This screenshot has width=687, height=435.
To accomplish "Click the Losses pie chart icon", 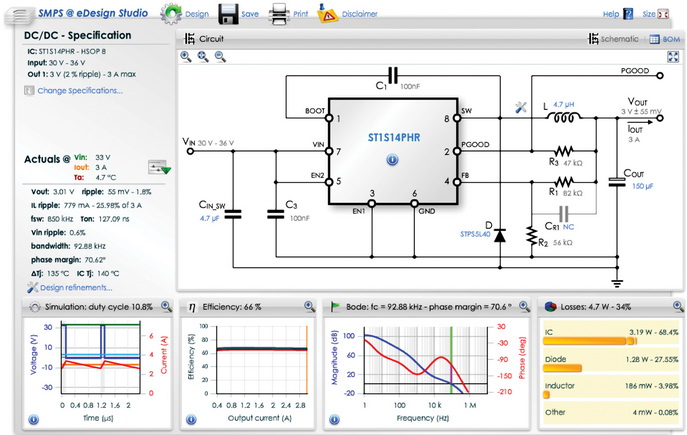I will (x=550, y=307).
